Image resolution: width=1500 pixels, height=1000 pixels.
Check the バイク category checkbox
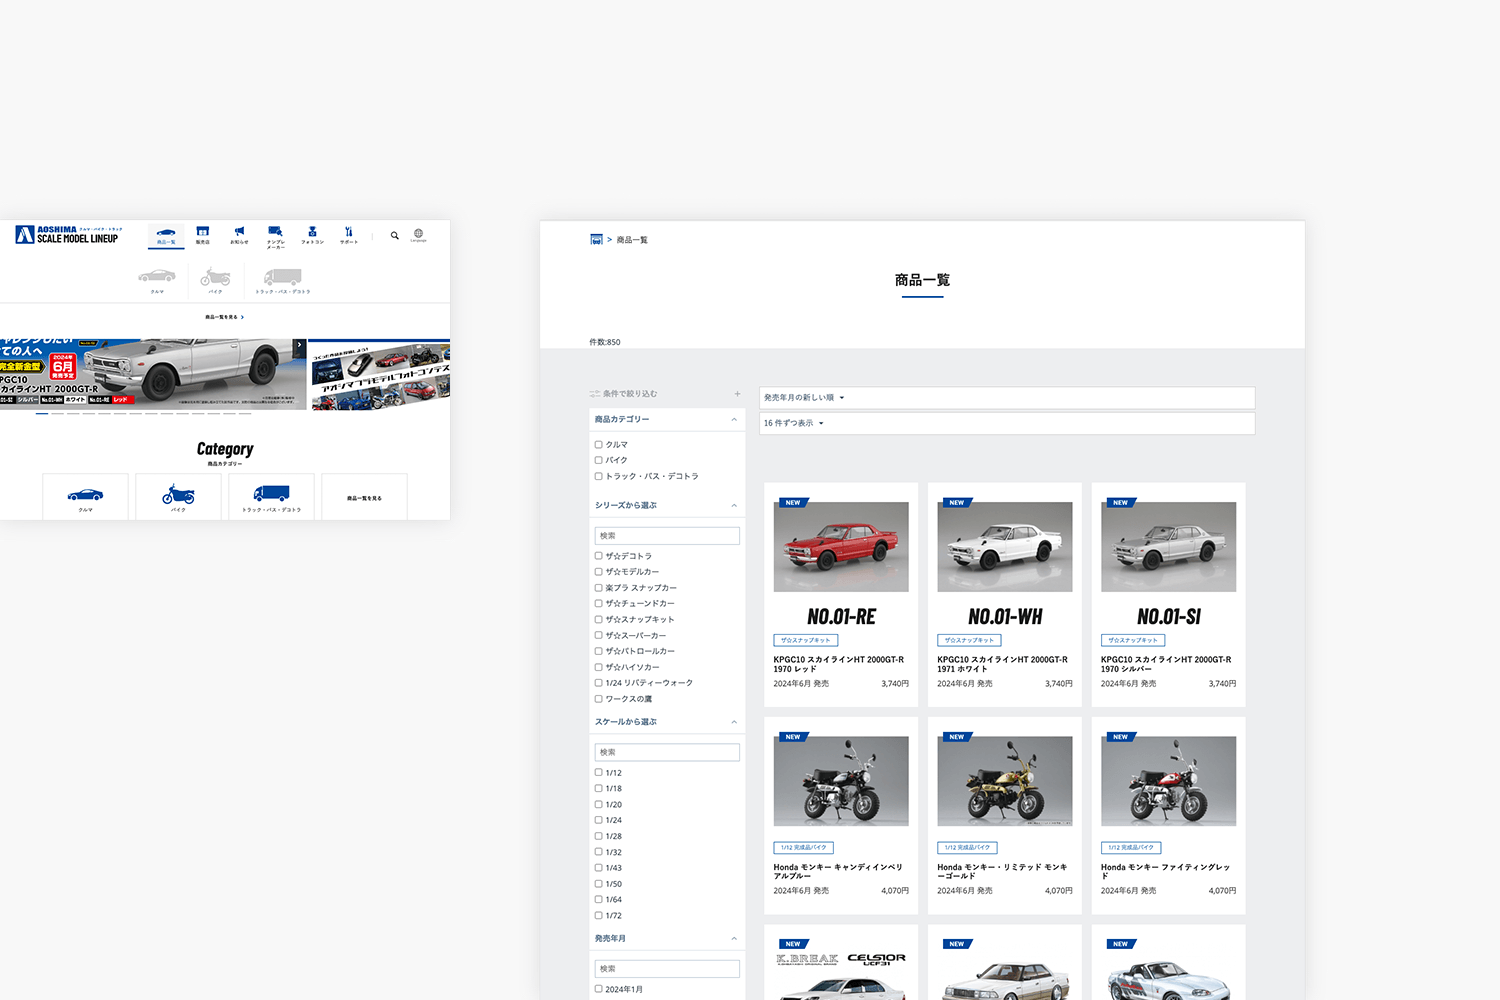click(598, 461)
